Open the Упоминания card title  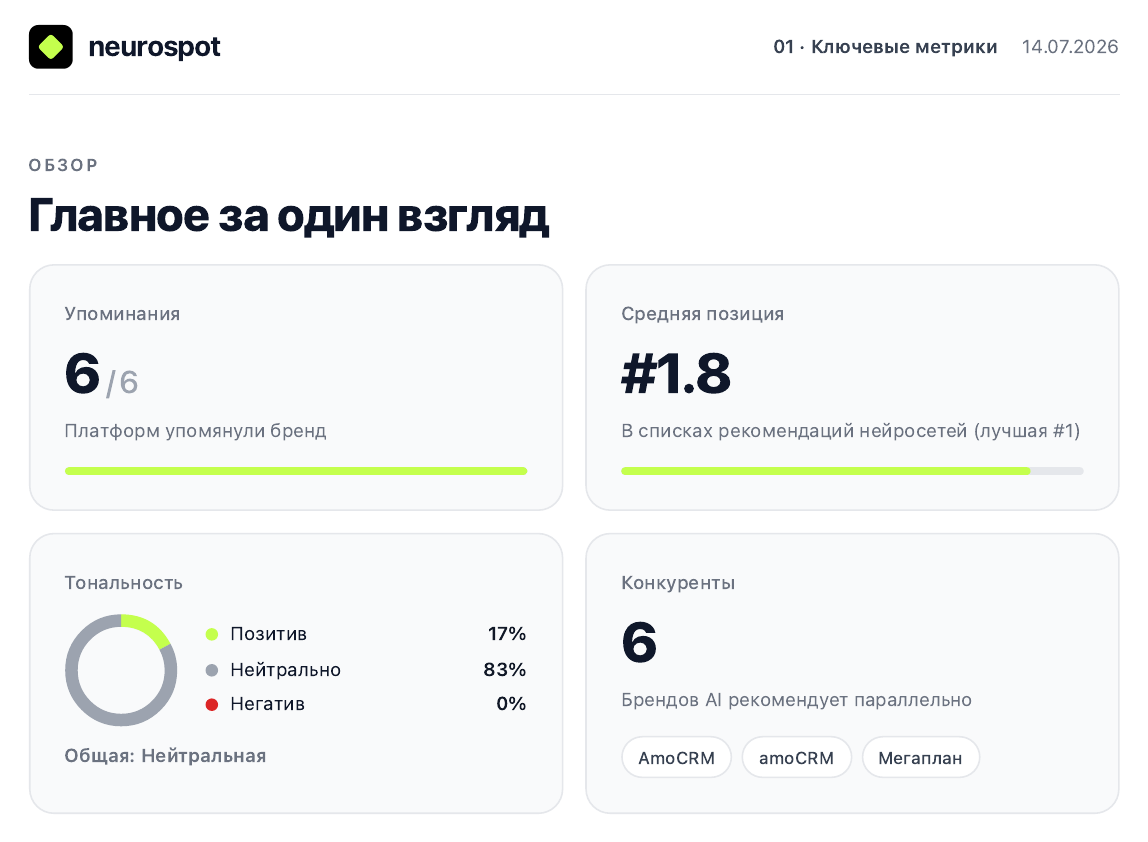122,313
